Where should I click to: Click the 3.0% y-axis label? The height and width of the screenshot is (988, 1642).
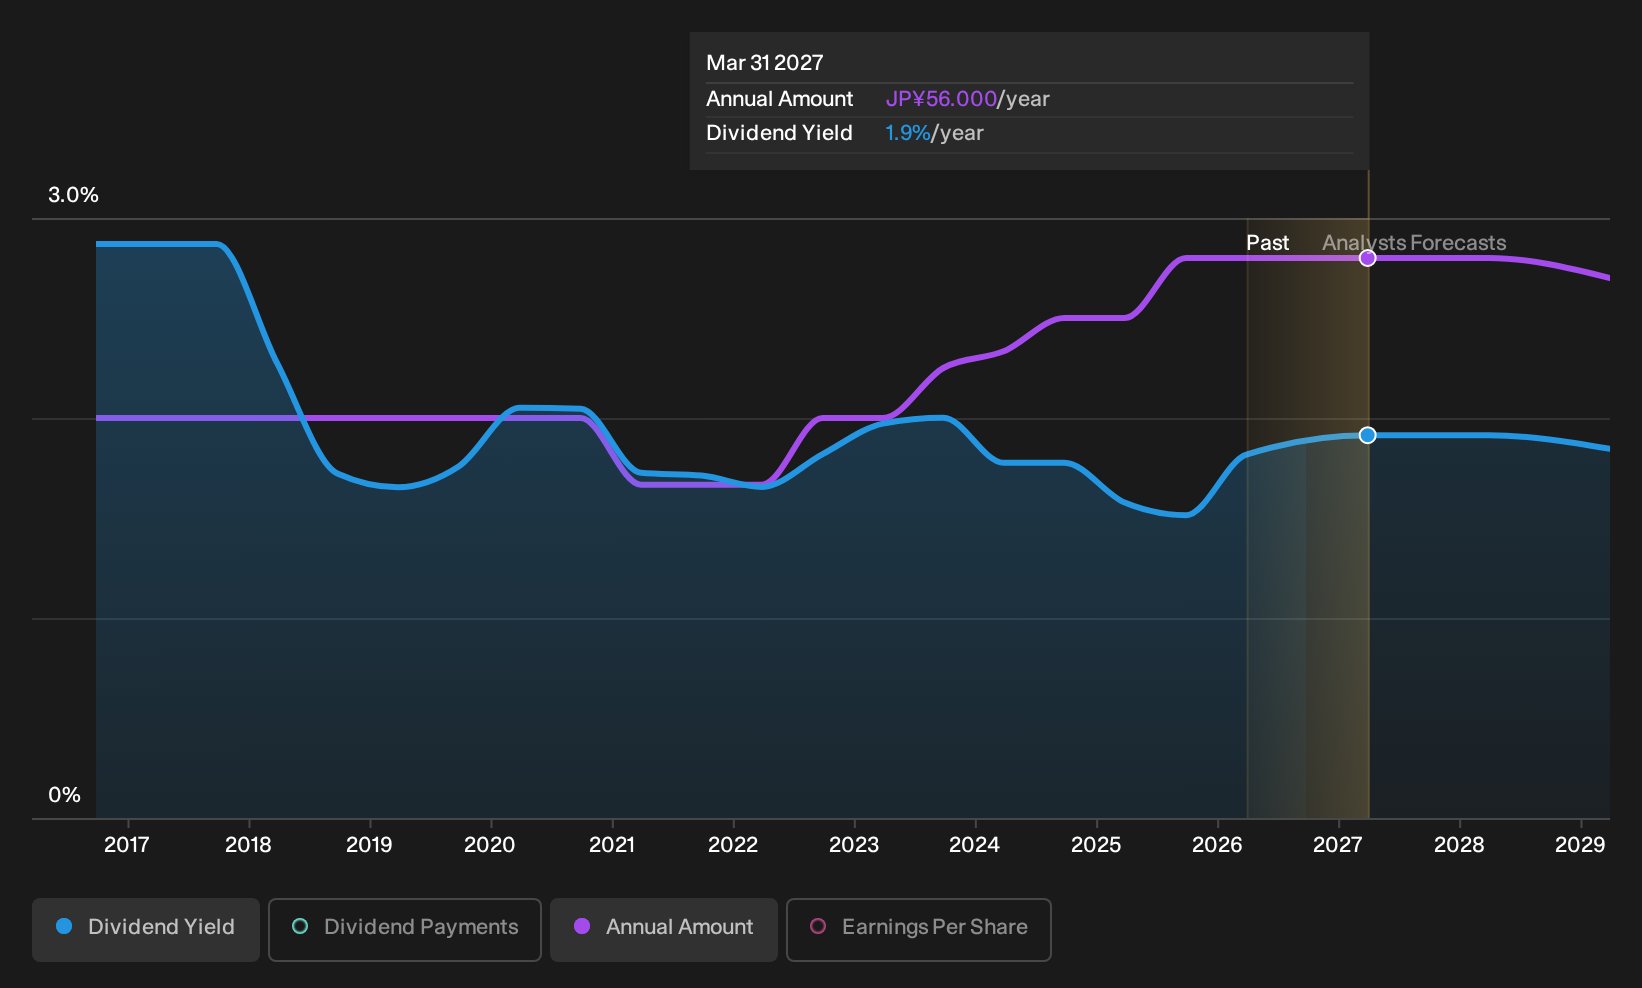pos(73,195)
